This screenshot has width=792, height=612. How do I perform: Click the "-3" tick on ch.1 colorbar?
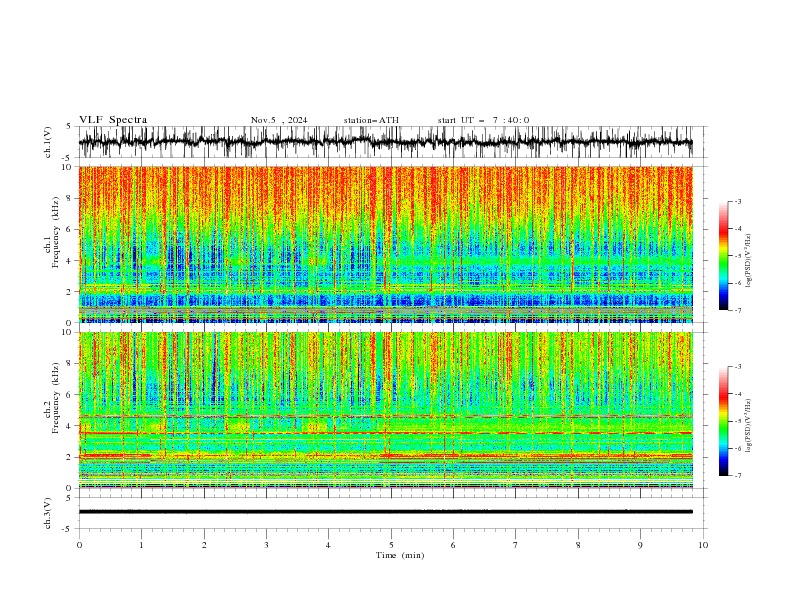tap(737, 201)
